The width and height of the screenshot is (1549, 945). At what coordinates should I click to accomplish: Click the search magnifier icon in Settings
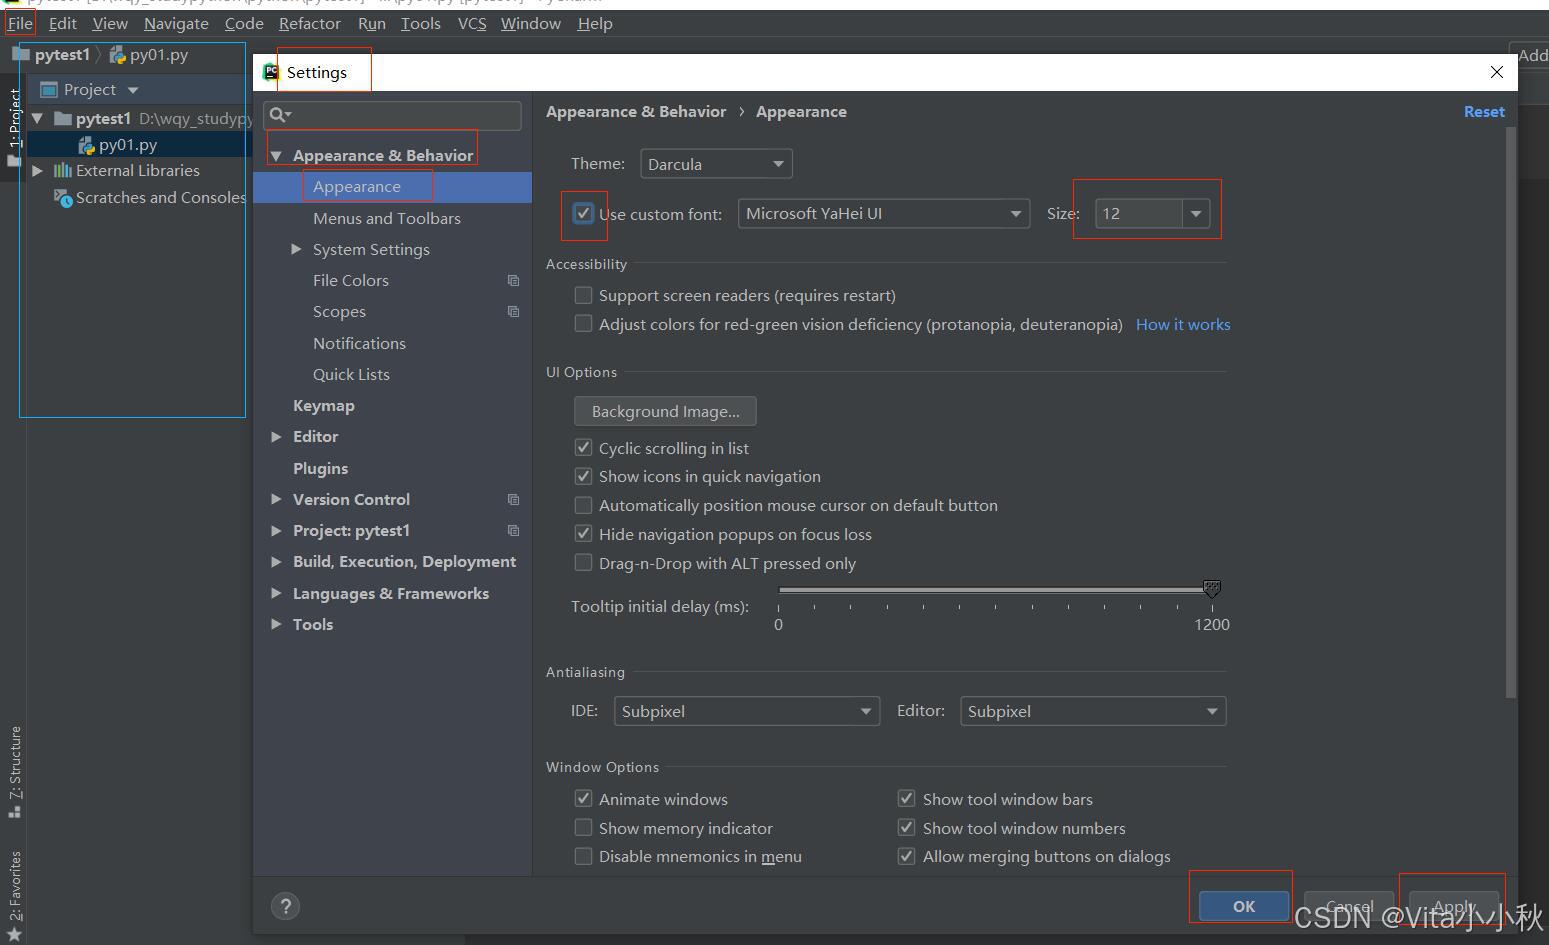pos(279,115)
